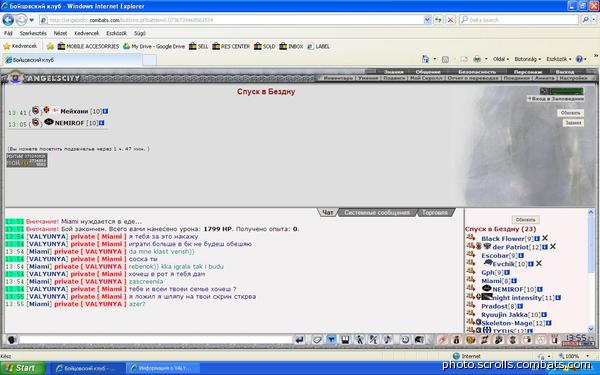Click info icon next to Evchik
600x375 pixels.
point(531,264)
